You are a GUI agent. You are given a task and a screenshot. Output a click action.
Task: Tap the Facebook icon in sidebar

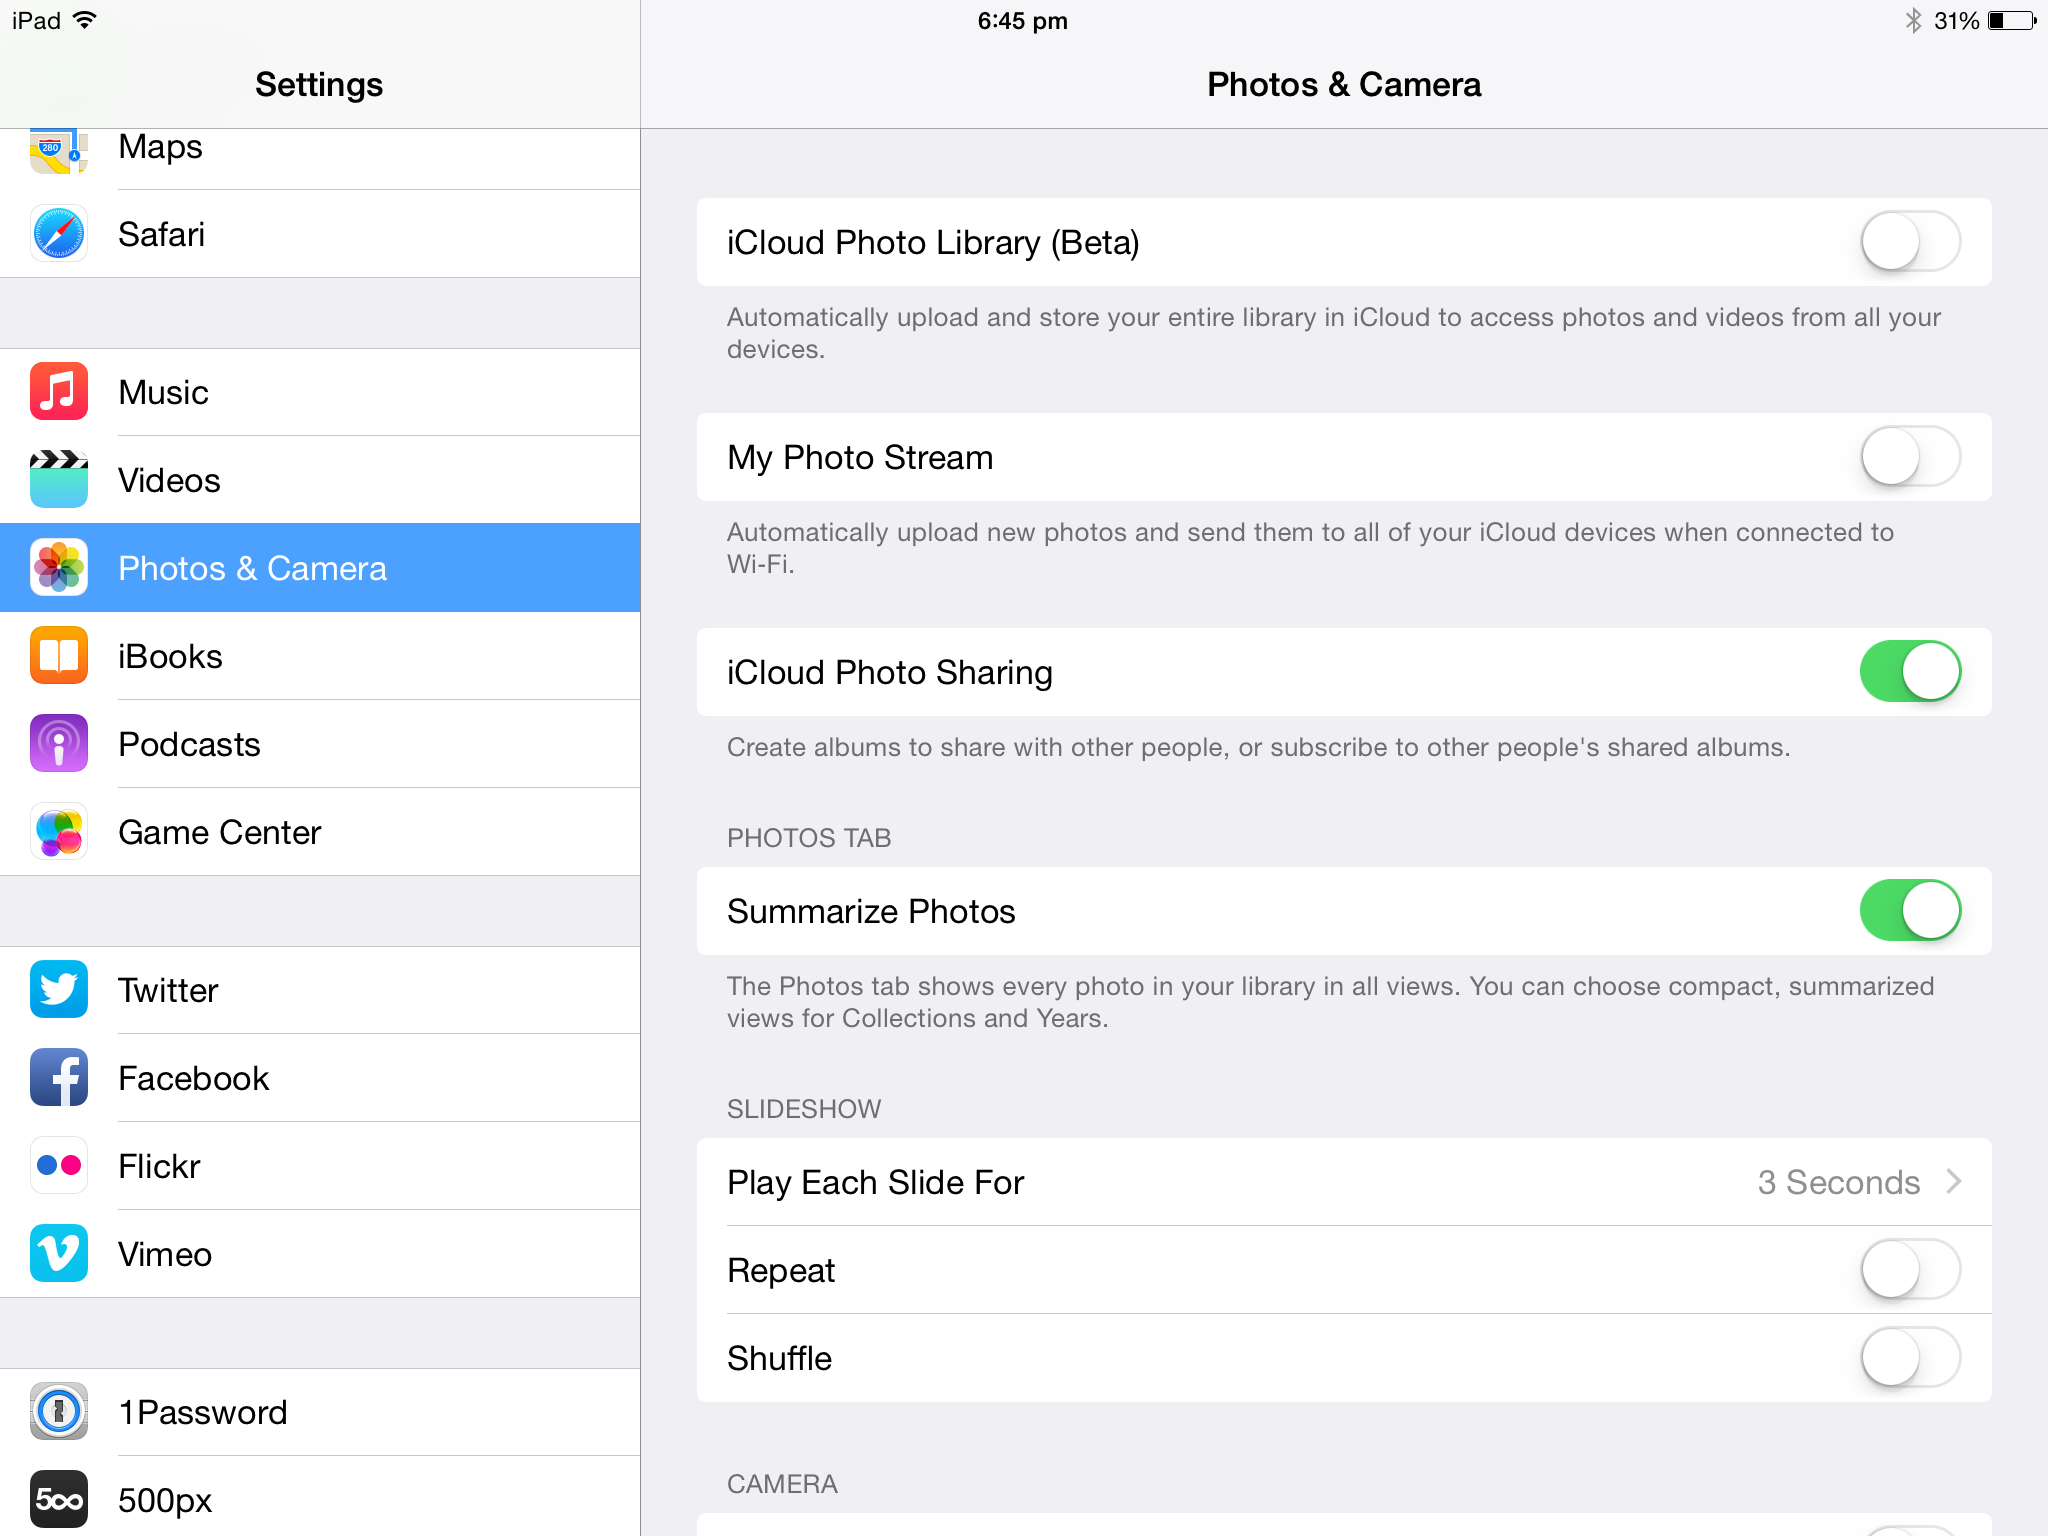coord(59,1078)
